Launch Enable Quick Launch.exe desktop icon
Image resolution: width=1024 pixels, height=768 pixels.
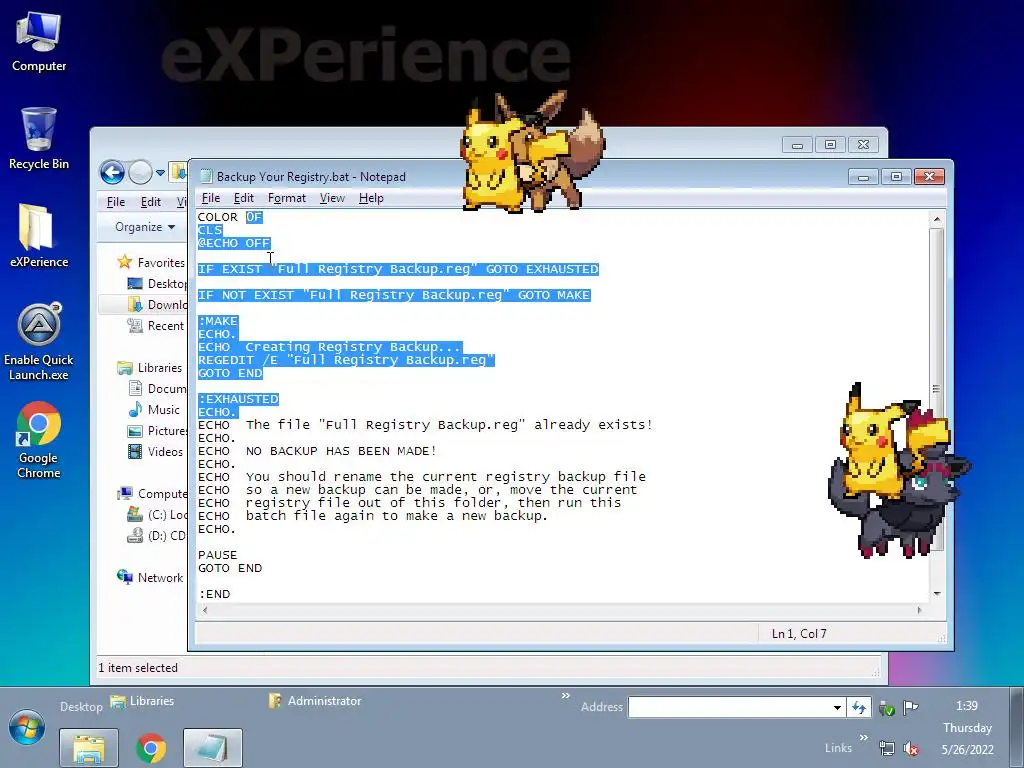(x=39, y=342)
